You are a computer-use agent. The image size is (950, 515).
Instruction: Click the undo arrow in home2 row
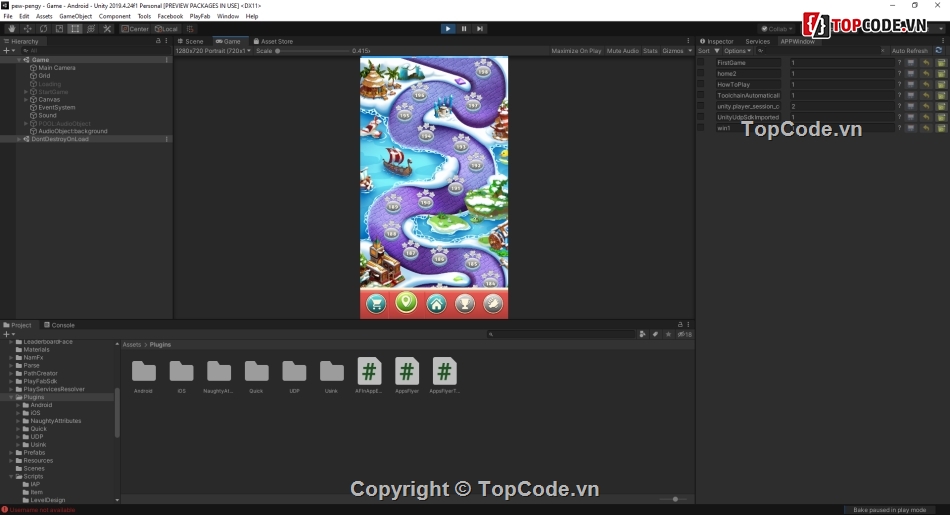(926, 73)
